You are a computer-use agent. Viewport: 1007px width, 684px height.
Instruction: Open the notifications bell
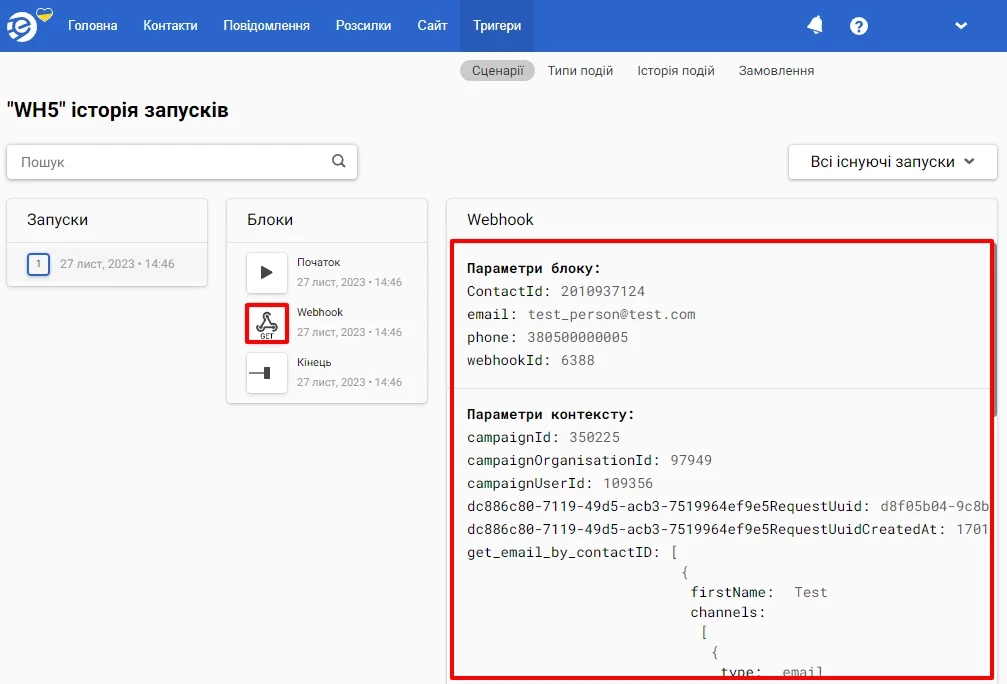pyautogui.click(x=815, y=25)
